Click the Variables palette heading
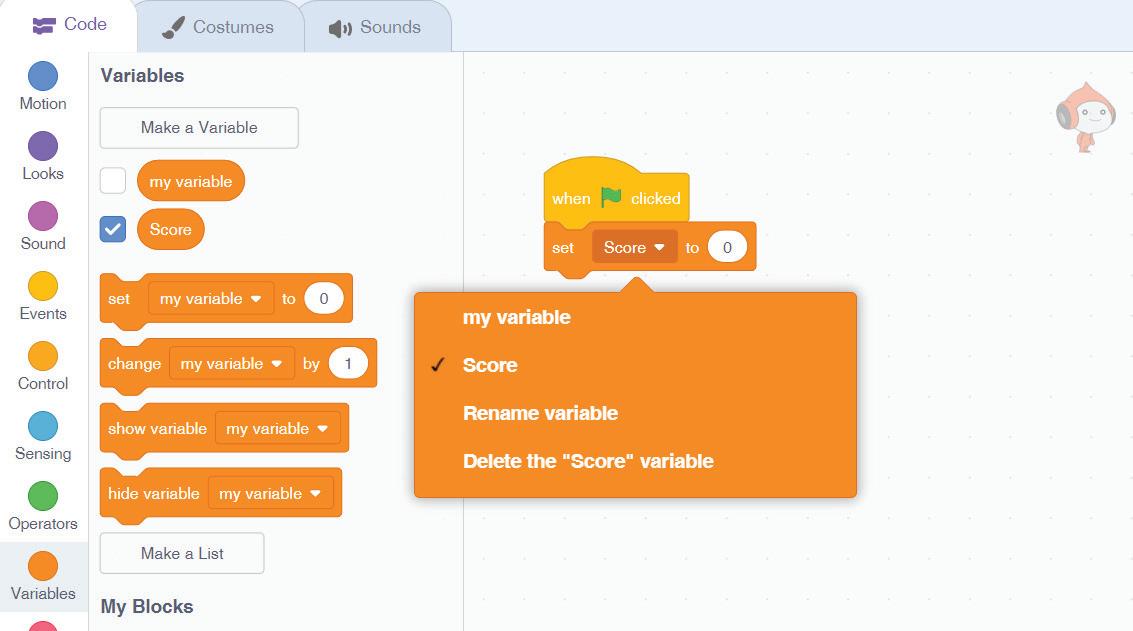The image size is (1133, 631). pos(142,75)
